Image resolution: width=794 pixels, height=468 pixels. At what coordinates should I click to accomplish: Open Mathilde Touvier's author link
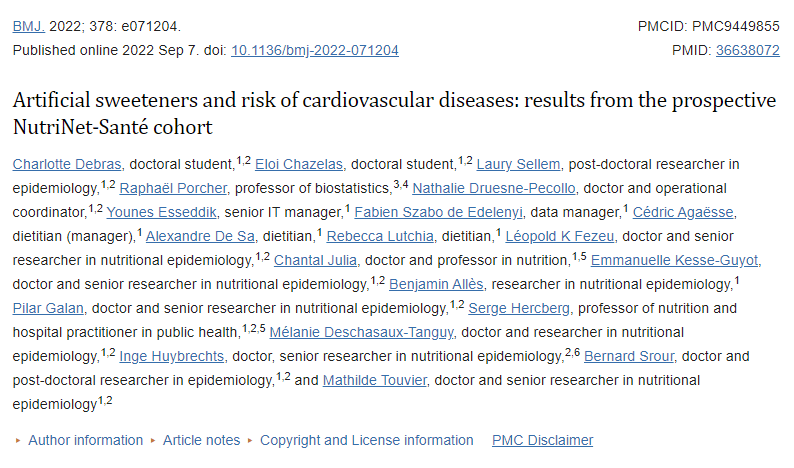coord(376,379)
